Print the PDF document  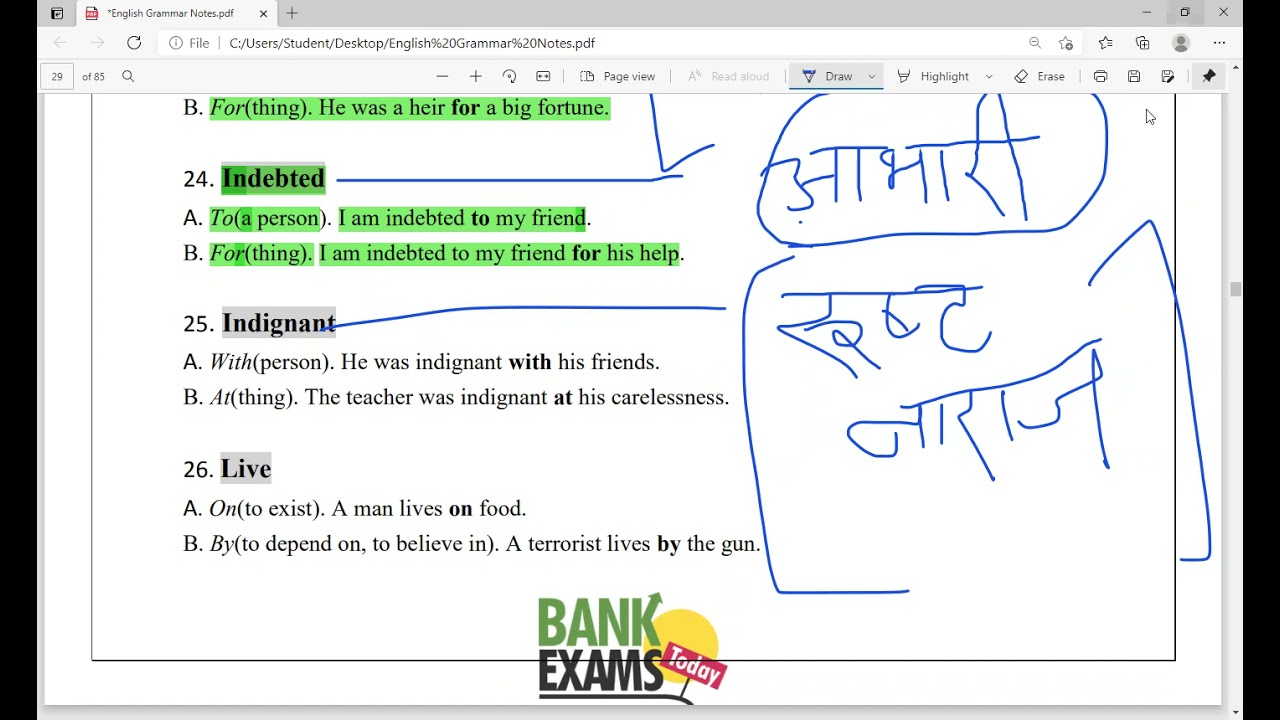point(1100,76)
